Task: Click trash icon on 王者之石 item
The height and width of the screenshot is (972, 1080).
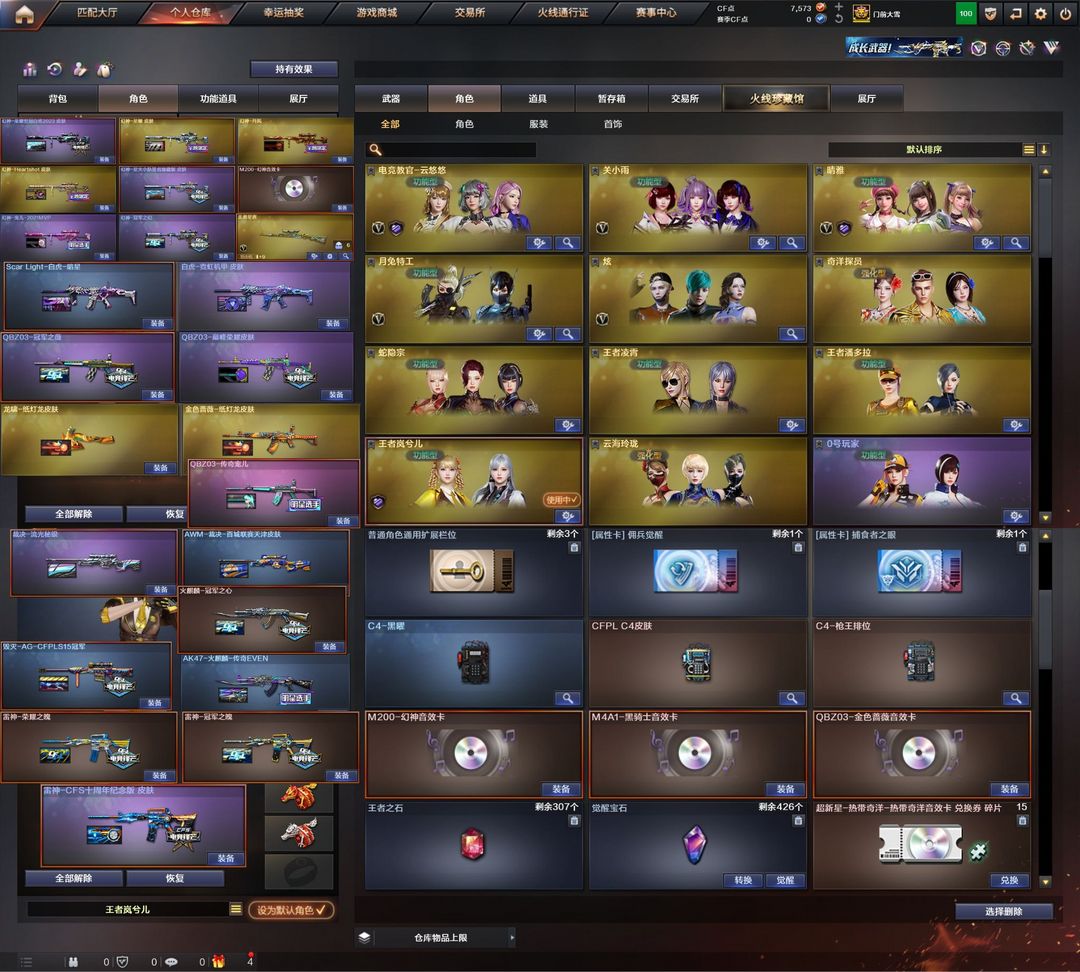Action: point(574,820)
